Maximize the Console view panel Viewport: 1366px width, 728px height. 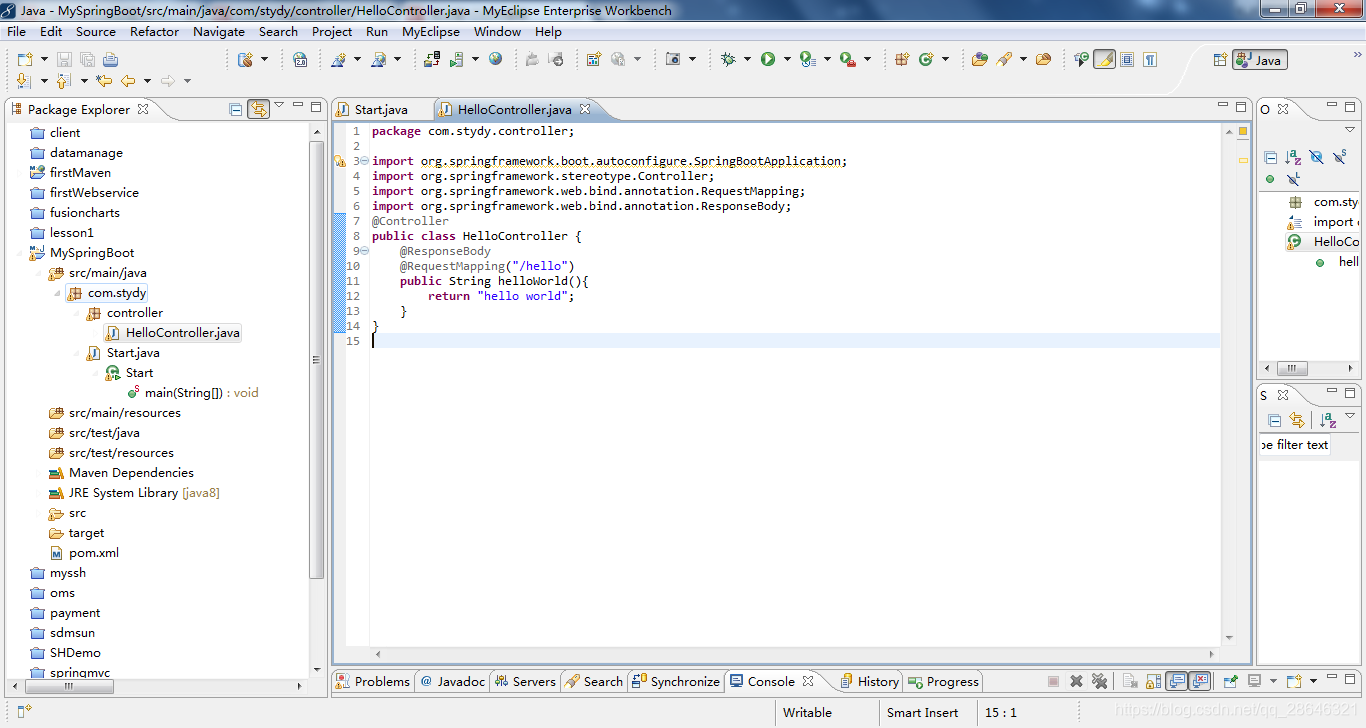(x=1350, y=678)
